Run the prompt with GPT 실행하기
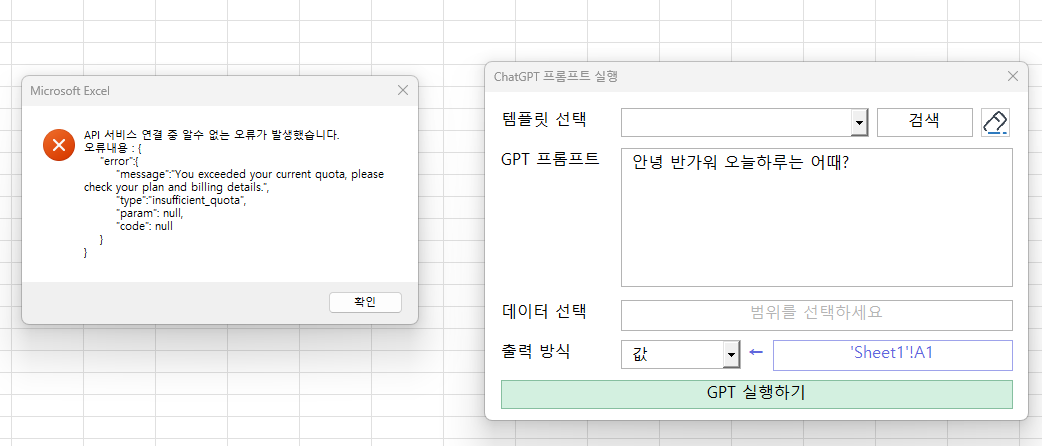Image resolution: width=1042 pixels, height=446 pixels. 756,393
